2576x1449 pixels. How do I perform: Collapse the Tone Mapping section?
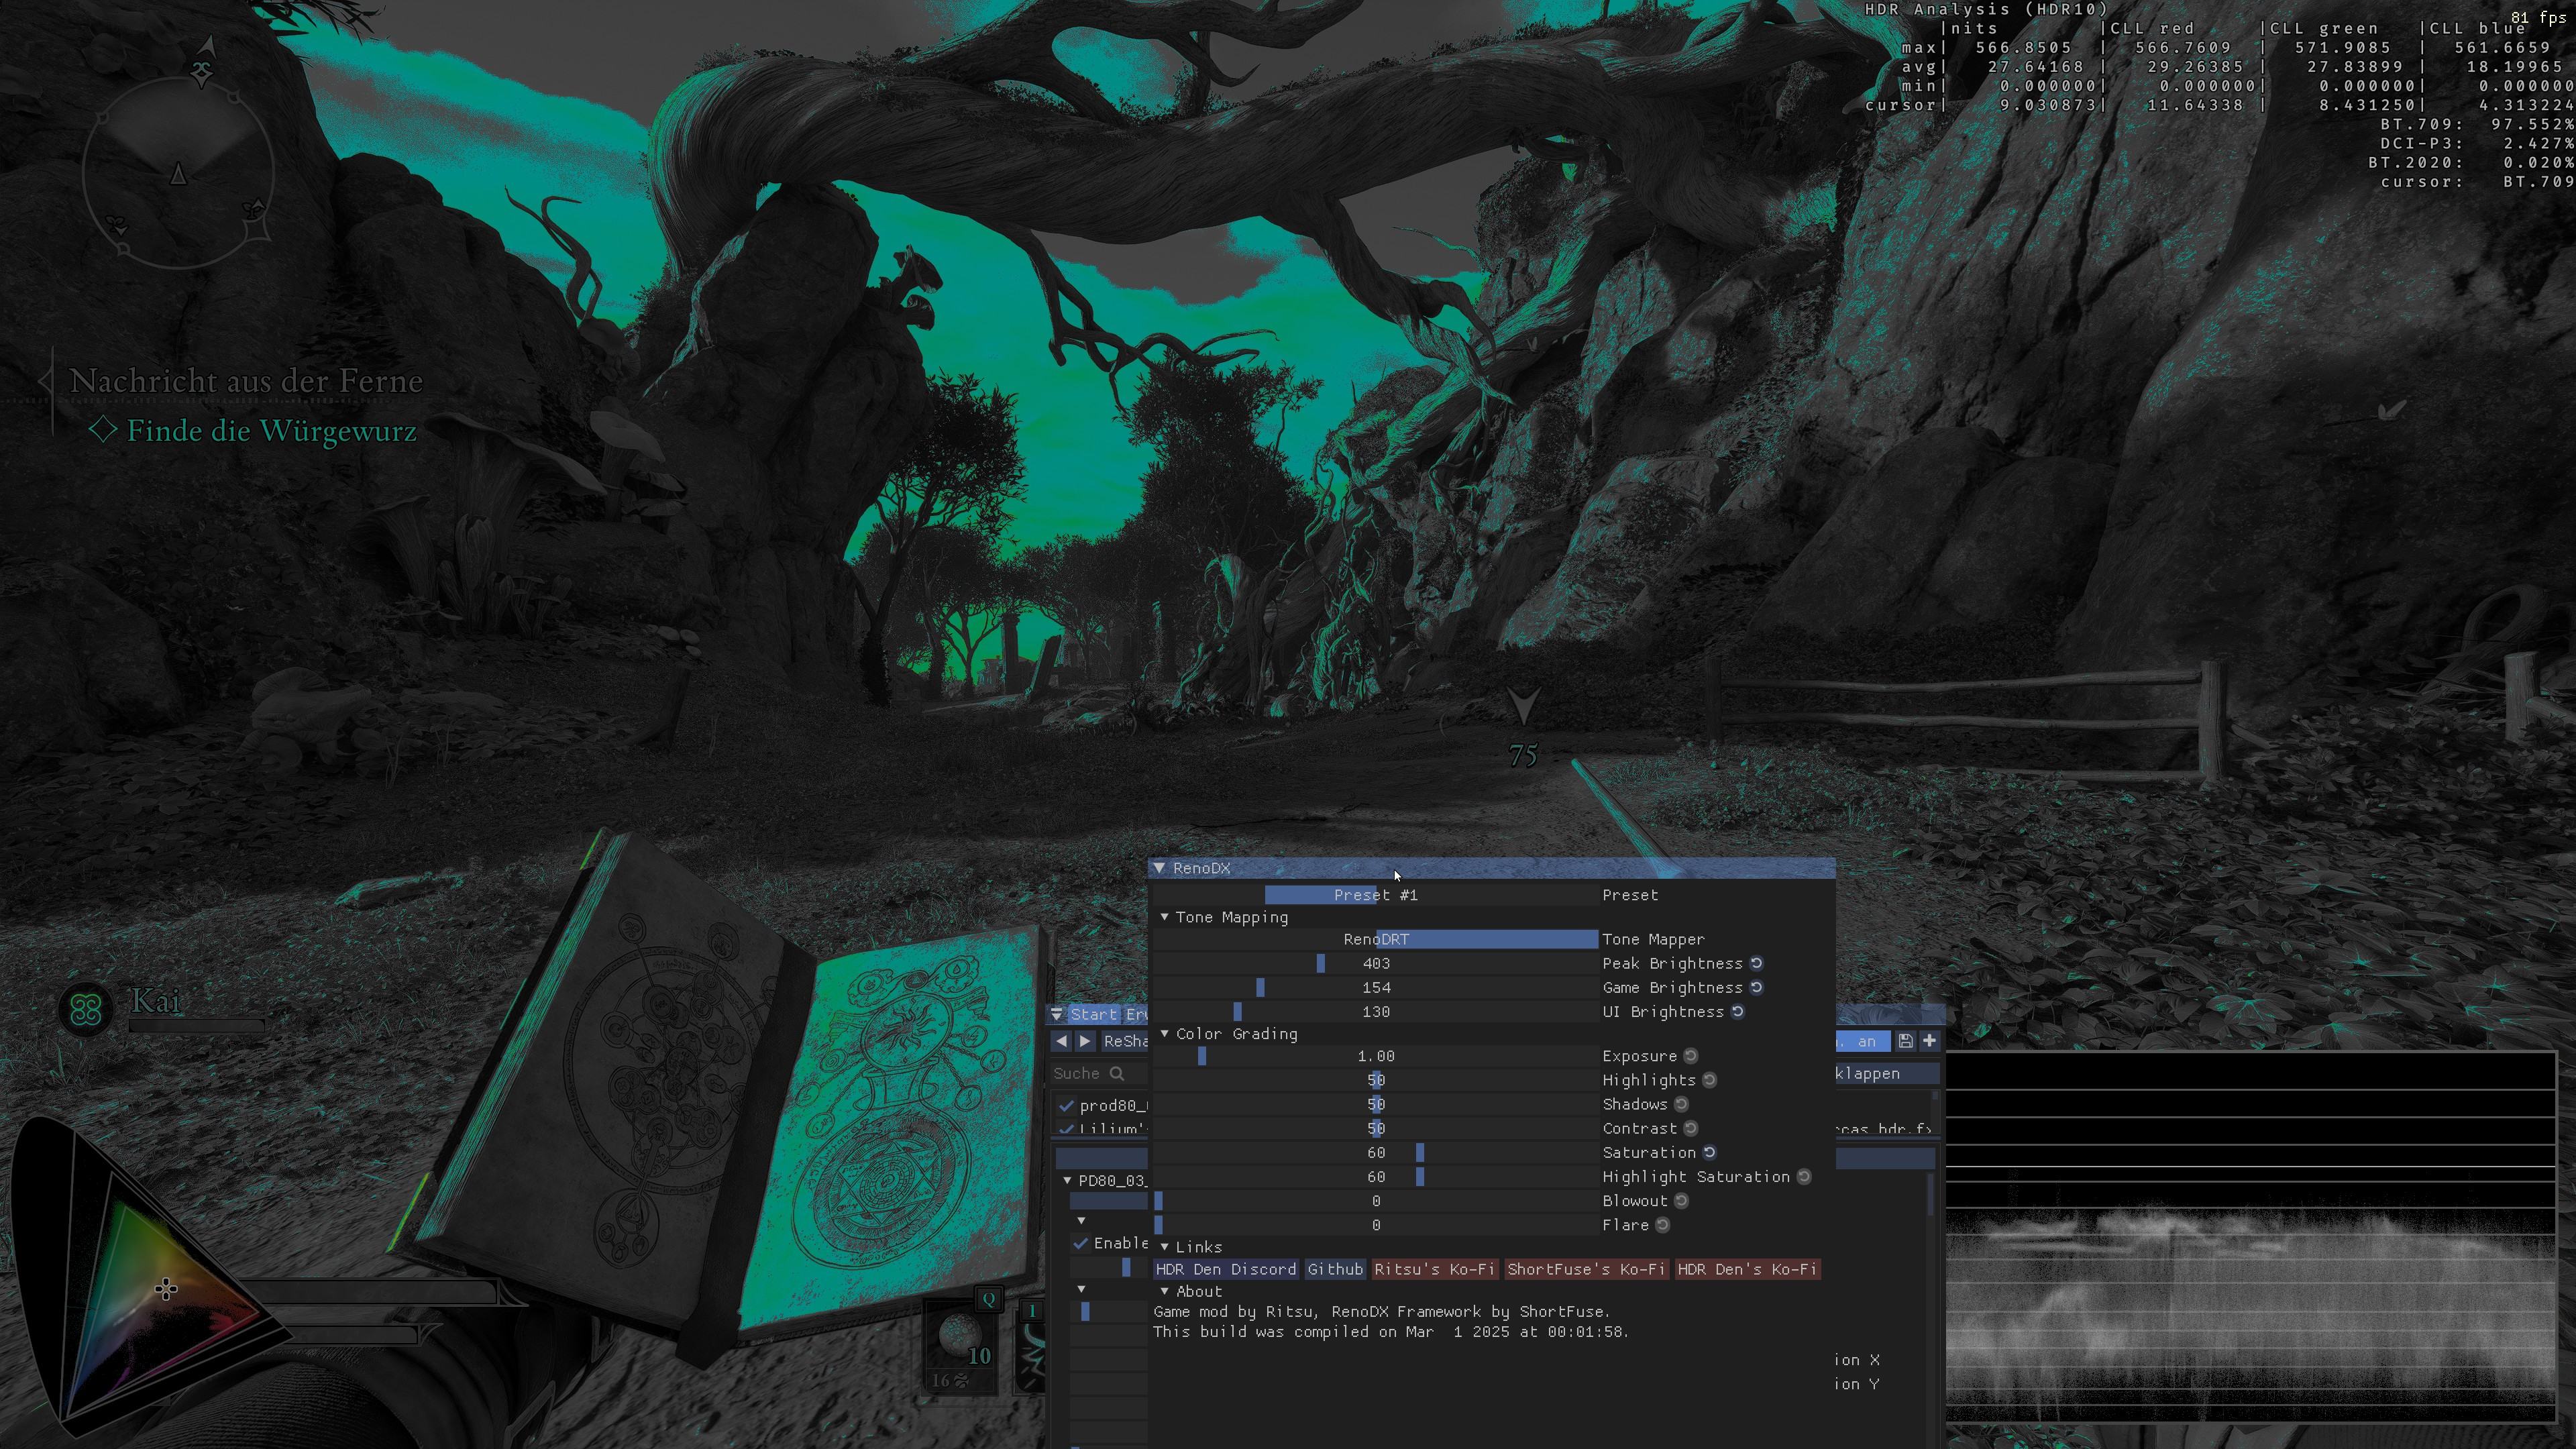pyautogui.click(x=1164, y=917)
